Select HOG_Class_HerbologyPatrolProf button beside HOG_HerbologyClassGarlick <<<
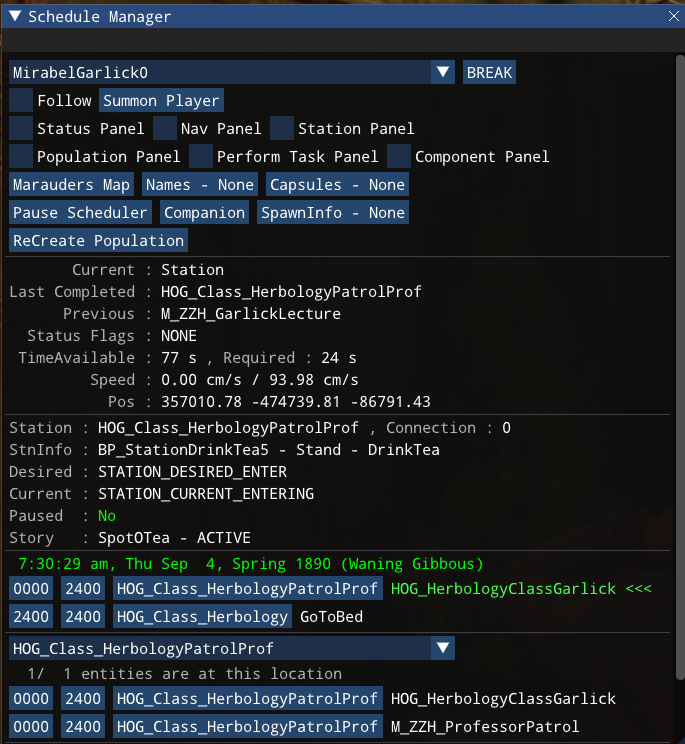 point(248,588)
